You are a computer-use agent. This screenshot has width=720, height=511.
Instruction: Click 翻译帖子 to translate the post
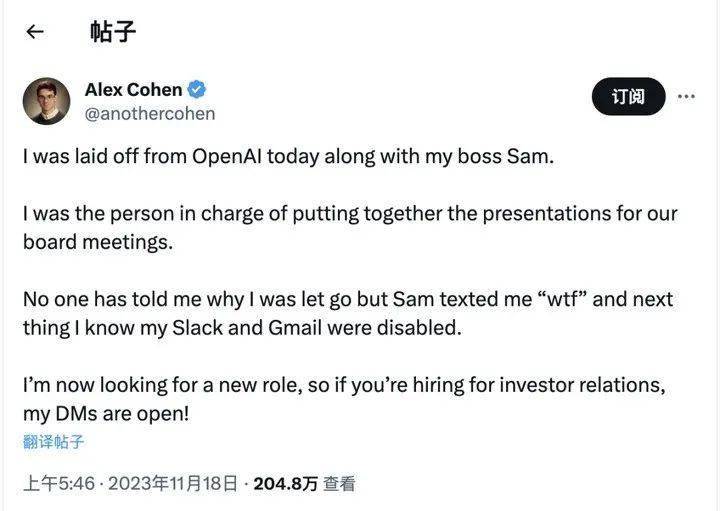(54, 441)
